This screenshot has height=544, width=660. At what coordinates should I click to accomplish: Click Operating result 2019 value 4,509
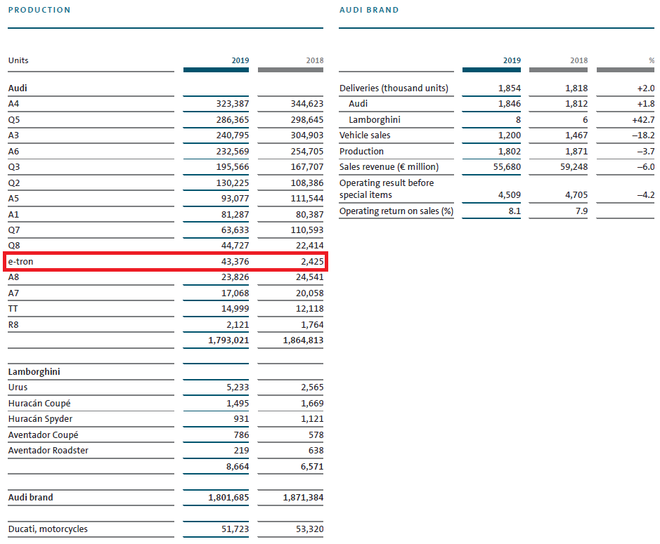[x=509, y=195]
